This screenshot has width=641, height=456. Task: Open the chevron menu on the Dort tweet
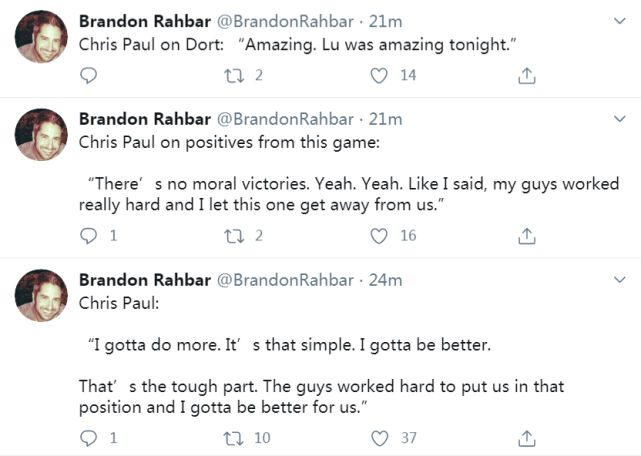pos(620,21)
